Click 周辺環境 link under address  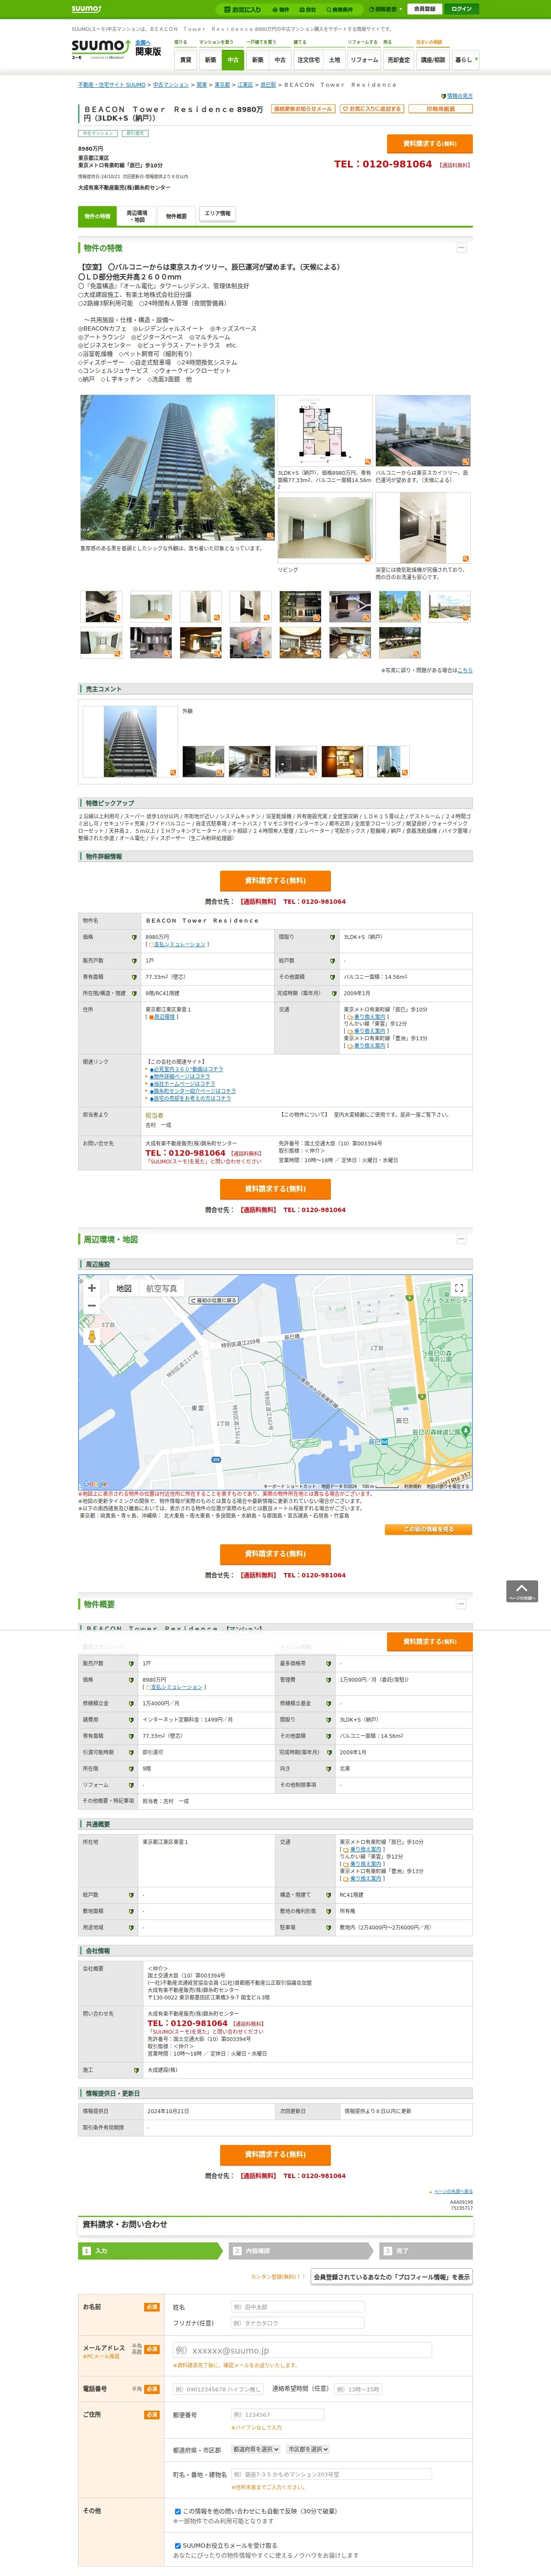pyautogui.click(x=163, y=1017)
